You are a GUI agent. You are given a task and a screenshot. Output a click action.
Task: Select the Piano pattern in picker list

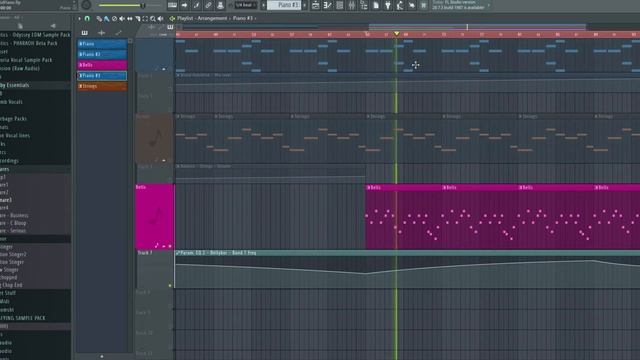coord(102,44)
